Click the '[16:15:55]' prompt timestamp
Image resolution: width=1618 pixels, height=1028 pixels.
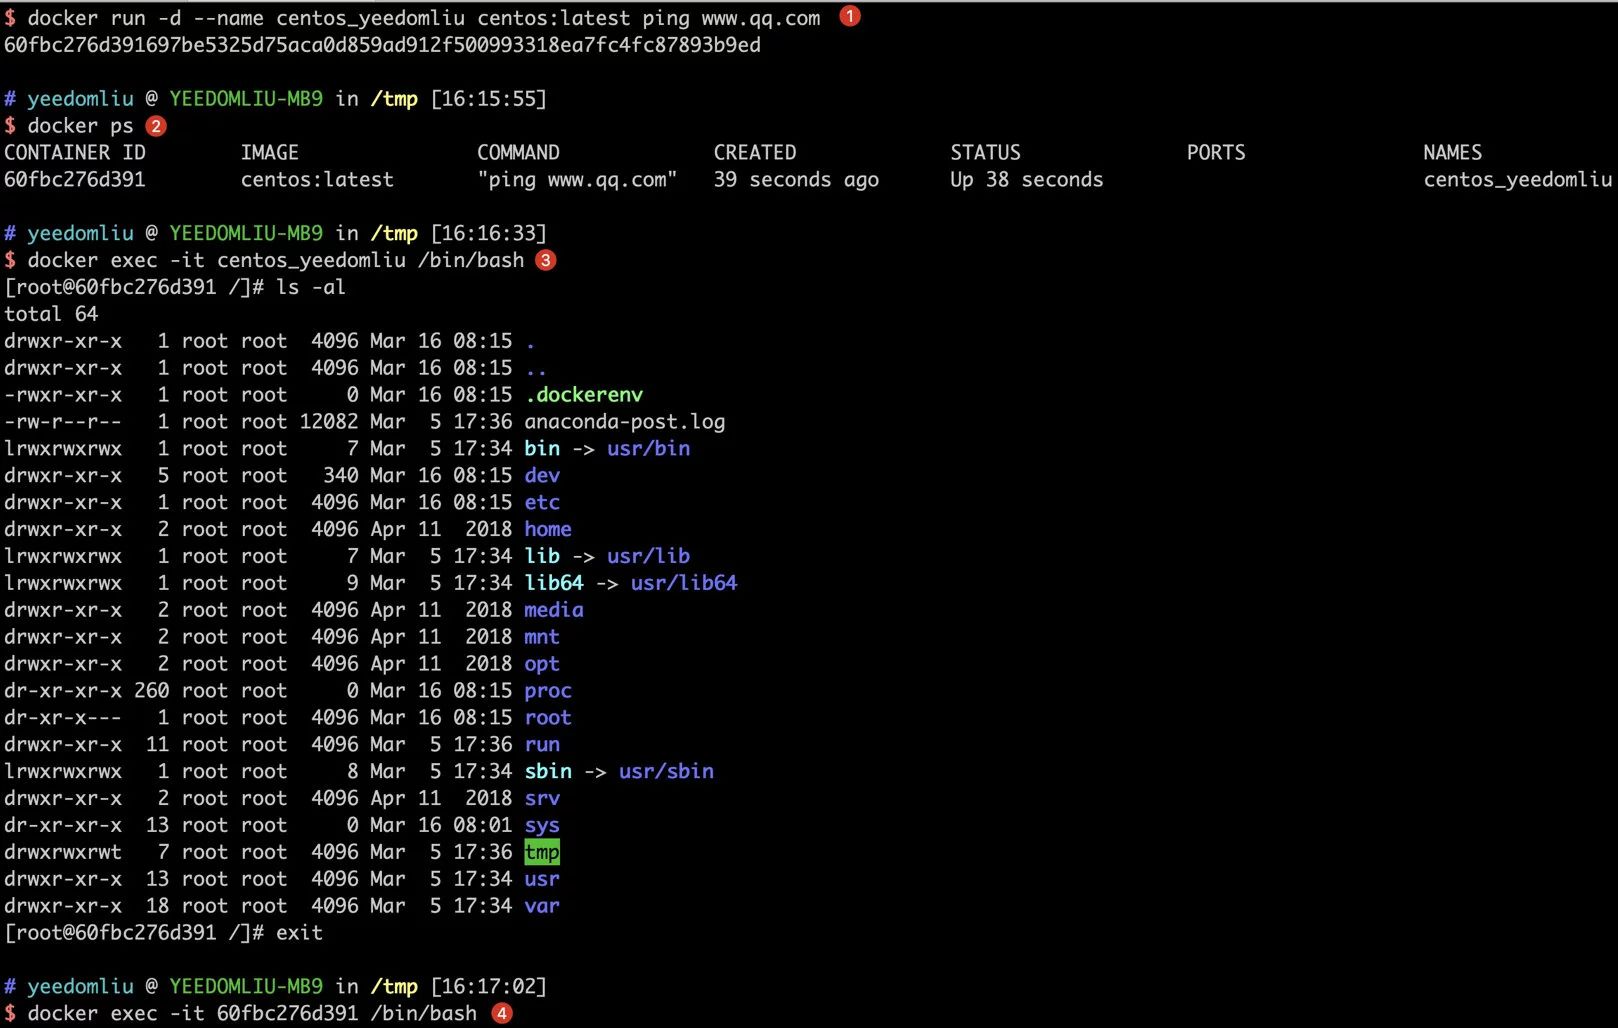point(489,99)
